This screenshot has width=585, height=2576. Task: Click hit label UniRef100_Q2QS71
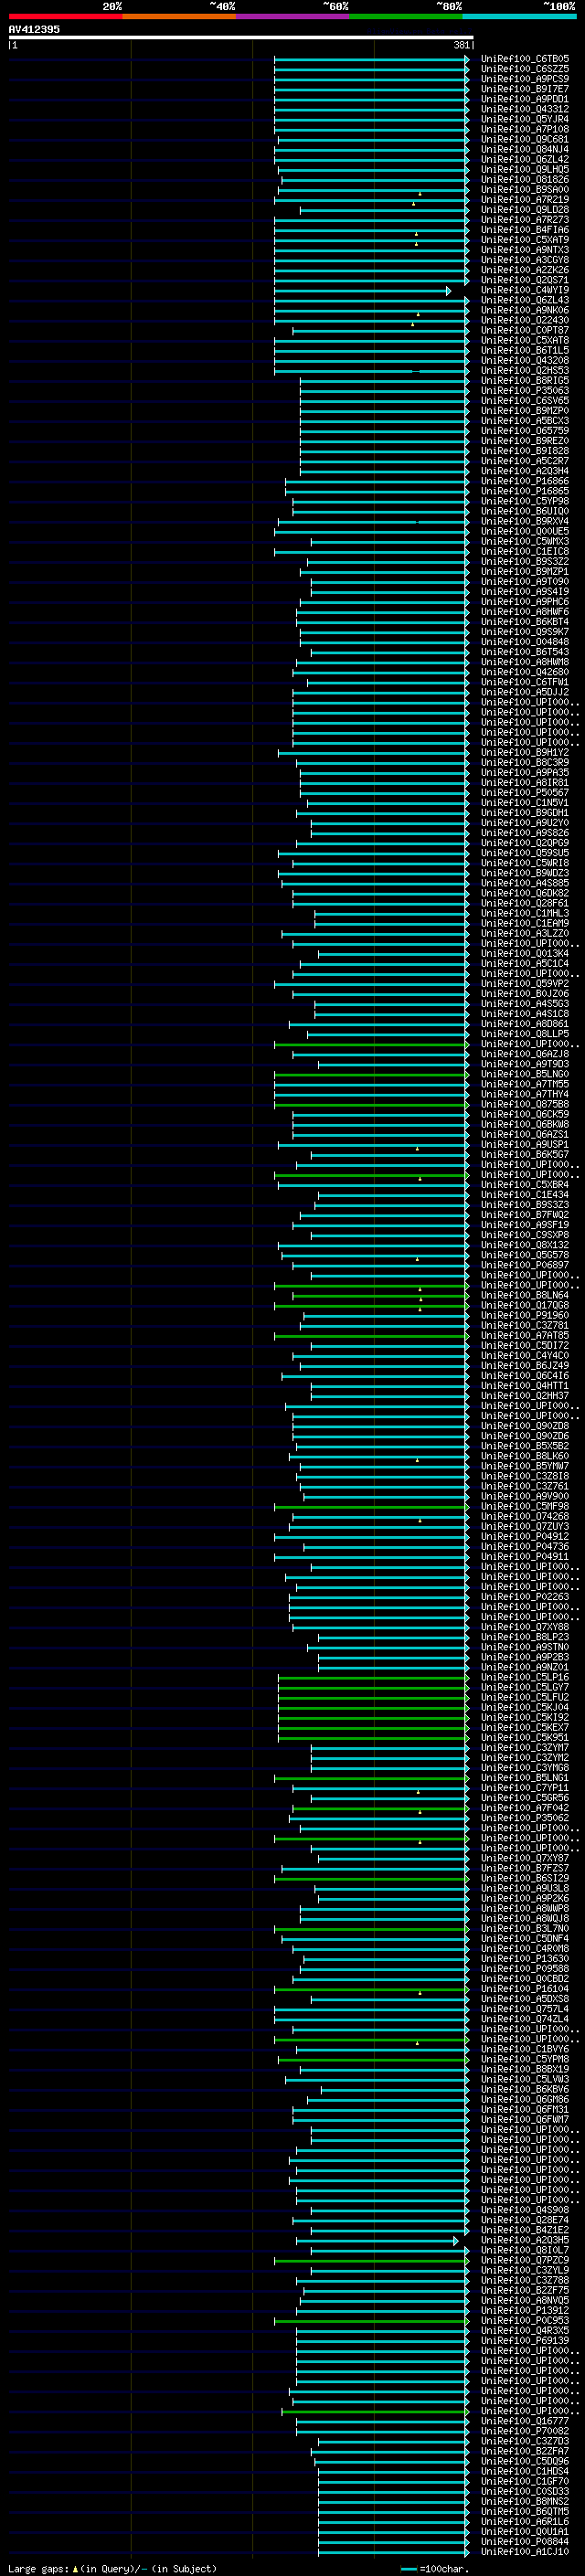coord(524,280)
